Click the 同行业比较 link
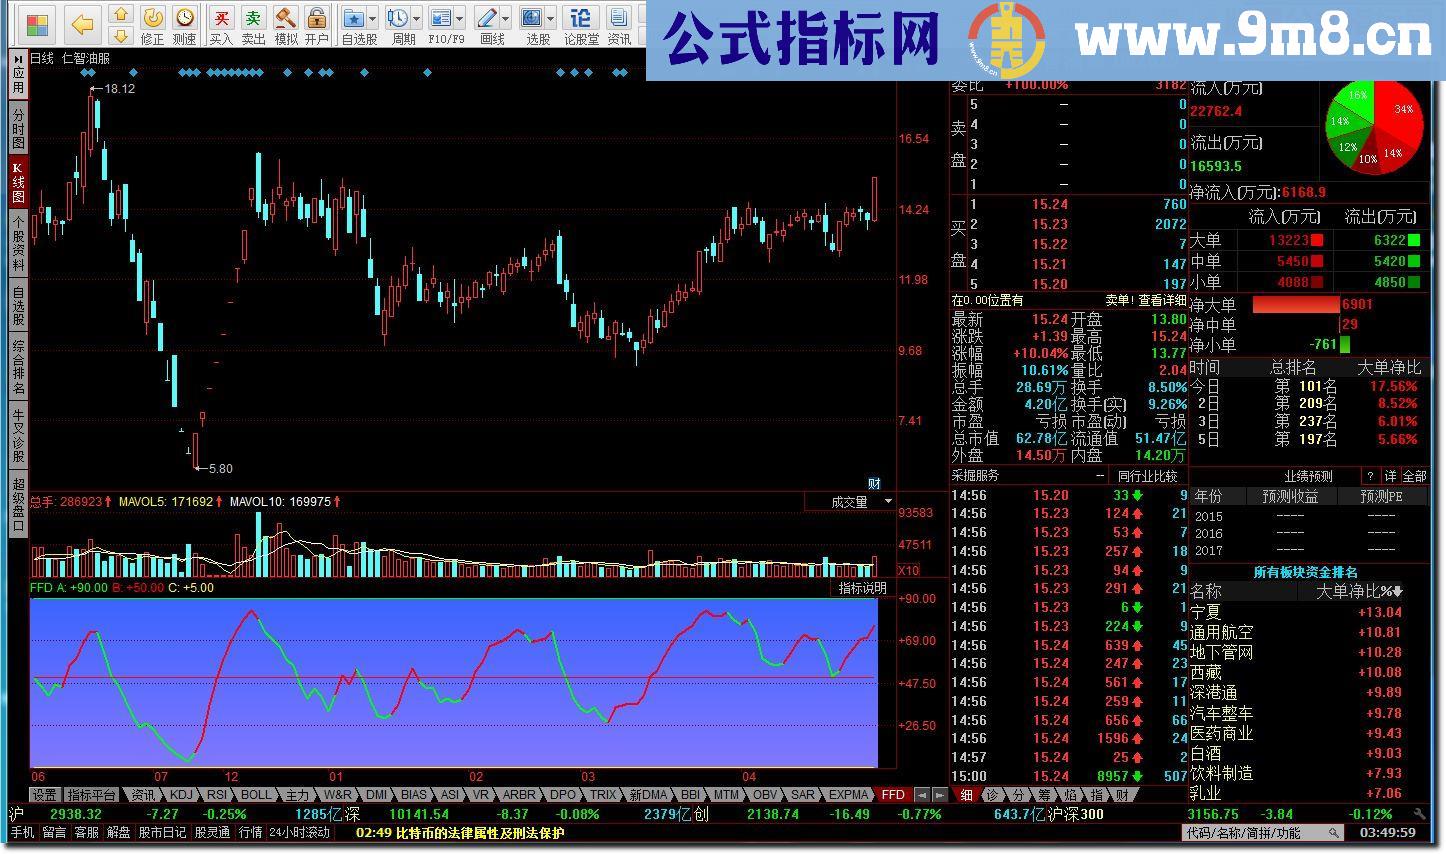 (1147, 476)
